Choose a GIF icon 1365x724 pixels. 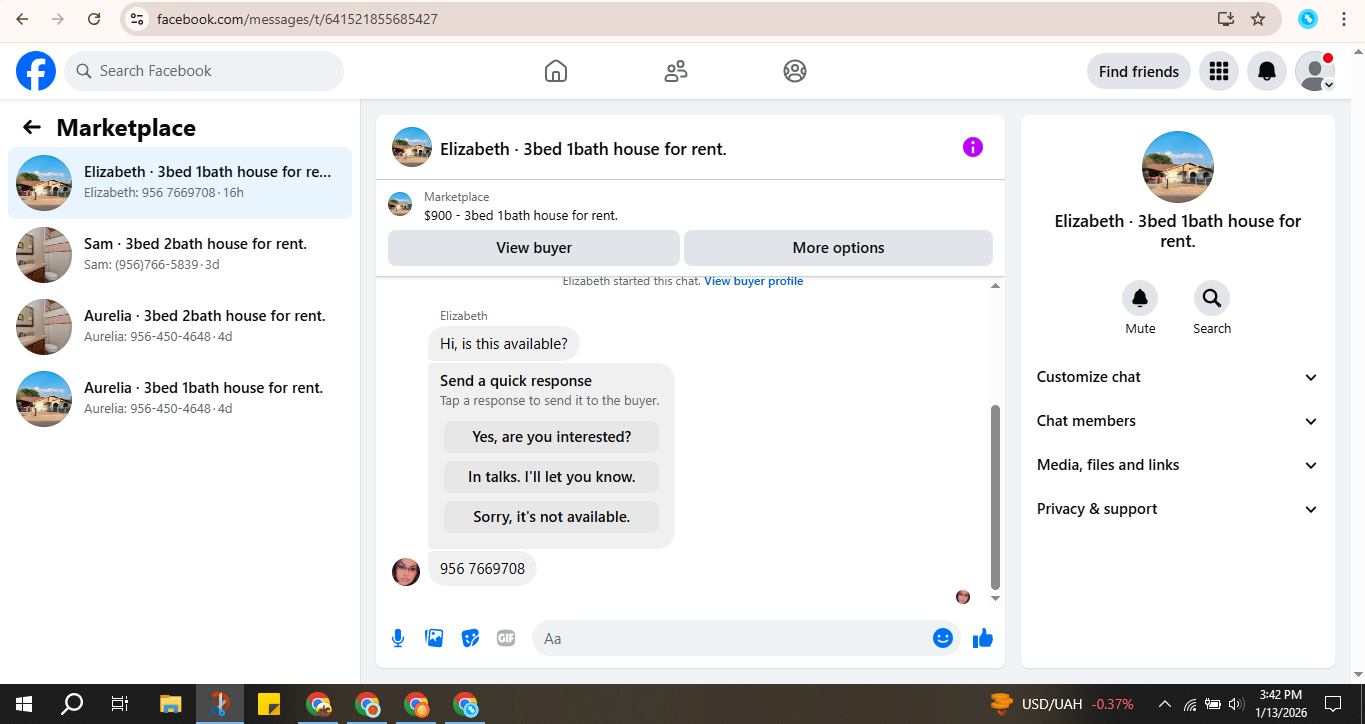click(506, 638)
